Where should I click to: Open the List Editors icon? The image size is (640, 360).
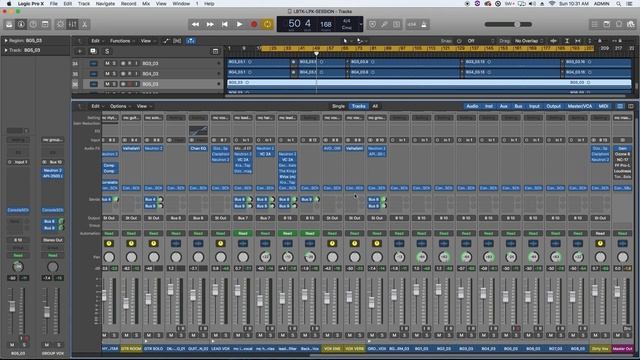595,24
